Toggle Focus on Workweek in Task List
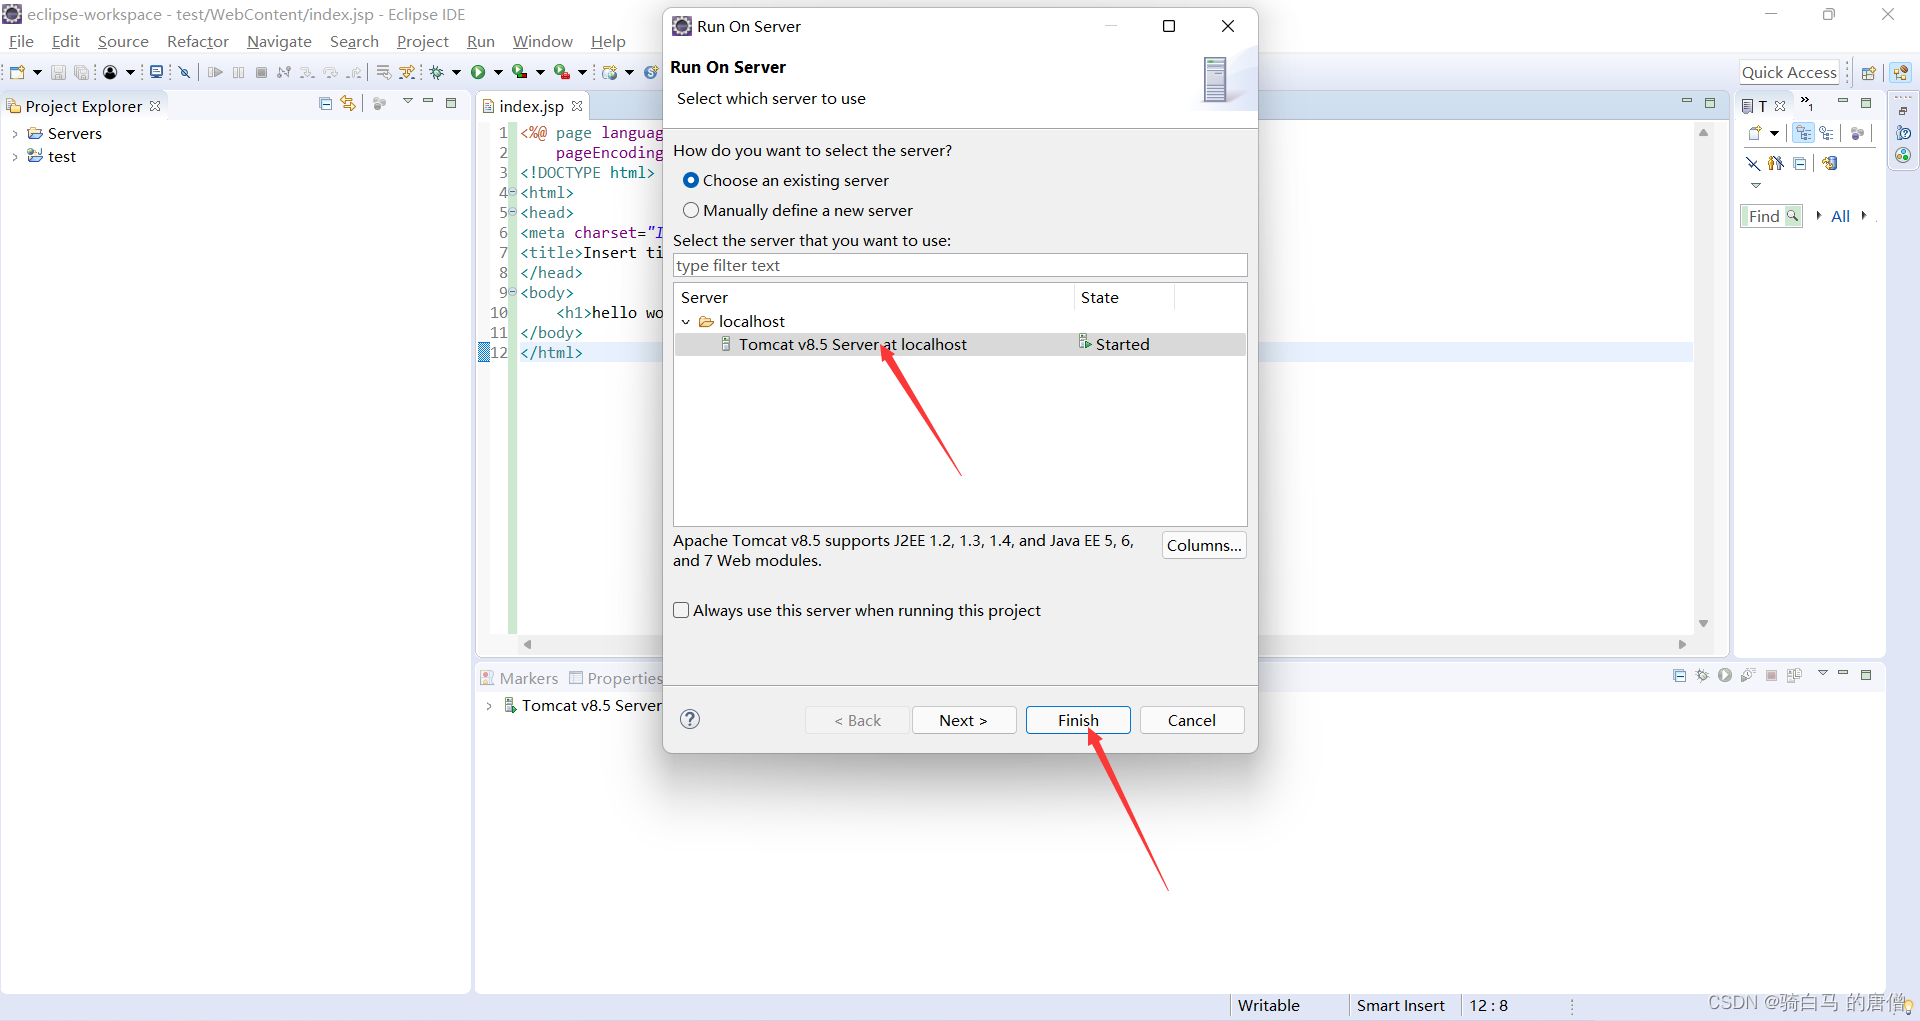The height and width of the screenshot is (1021, 1920). [1857, 133]
